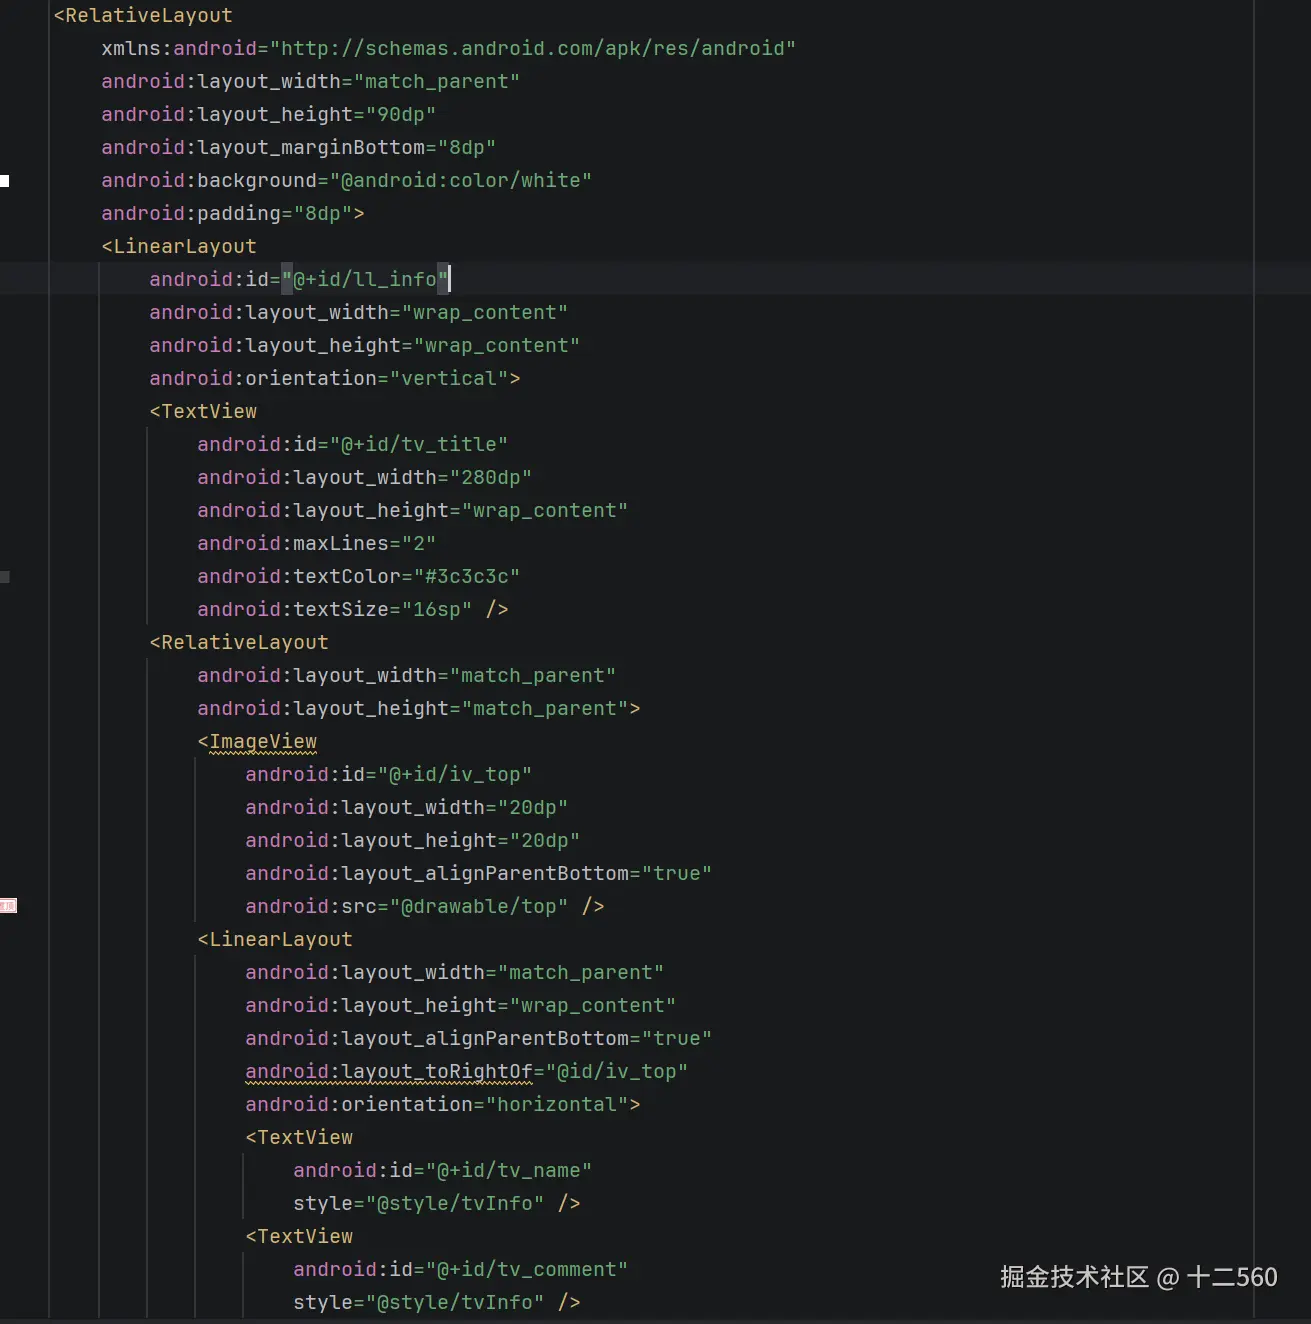Click the orientation="vertical" attribute
1311x1324 pixels.
tap(334, 378)
